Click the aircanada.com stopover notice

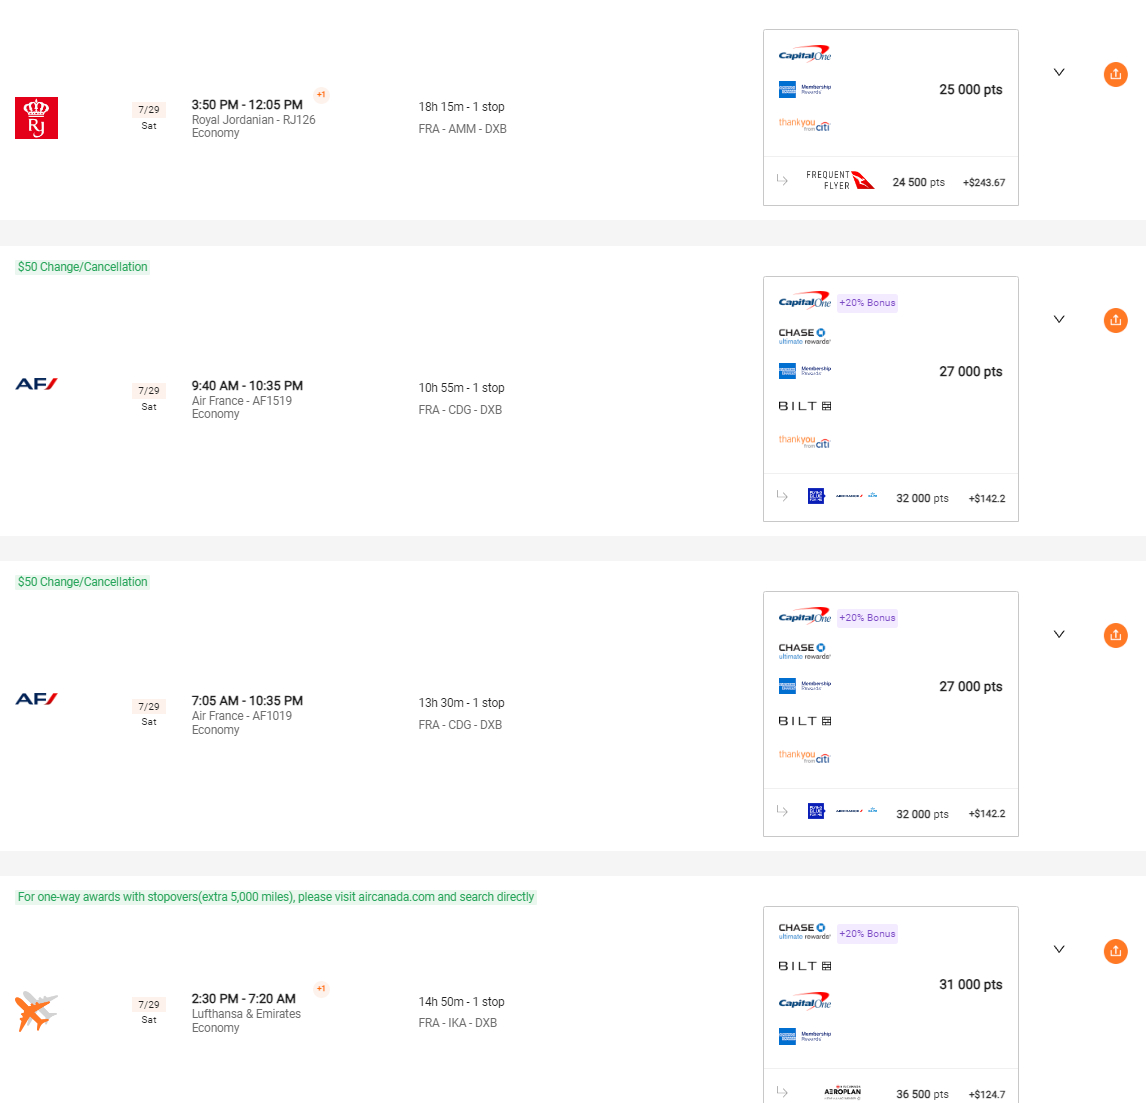276,897
